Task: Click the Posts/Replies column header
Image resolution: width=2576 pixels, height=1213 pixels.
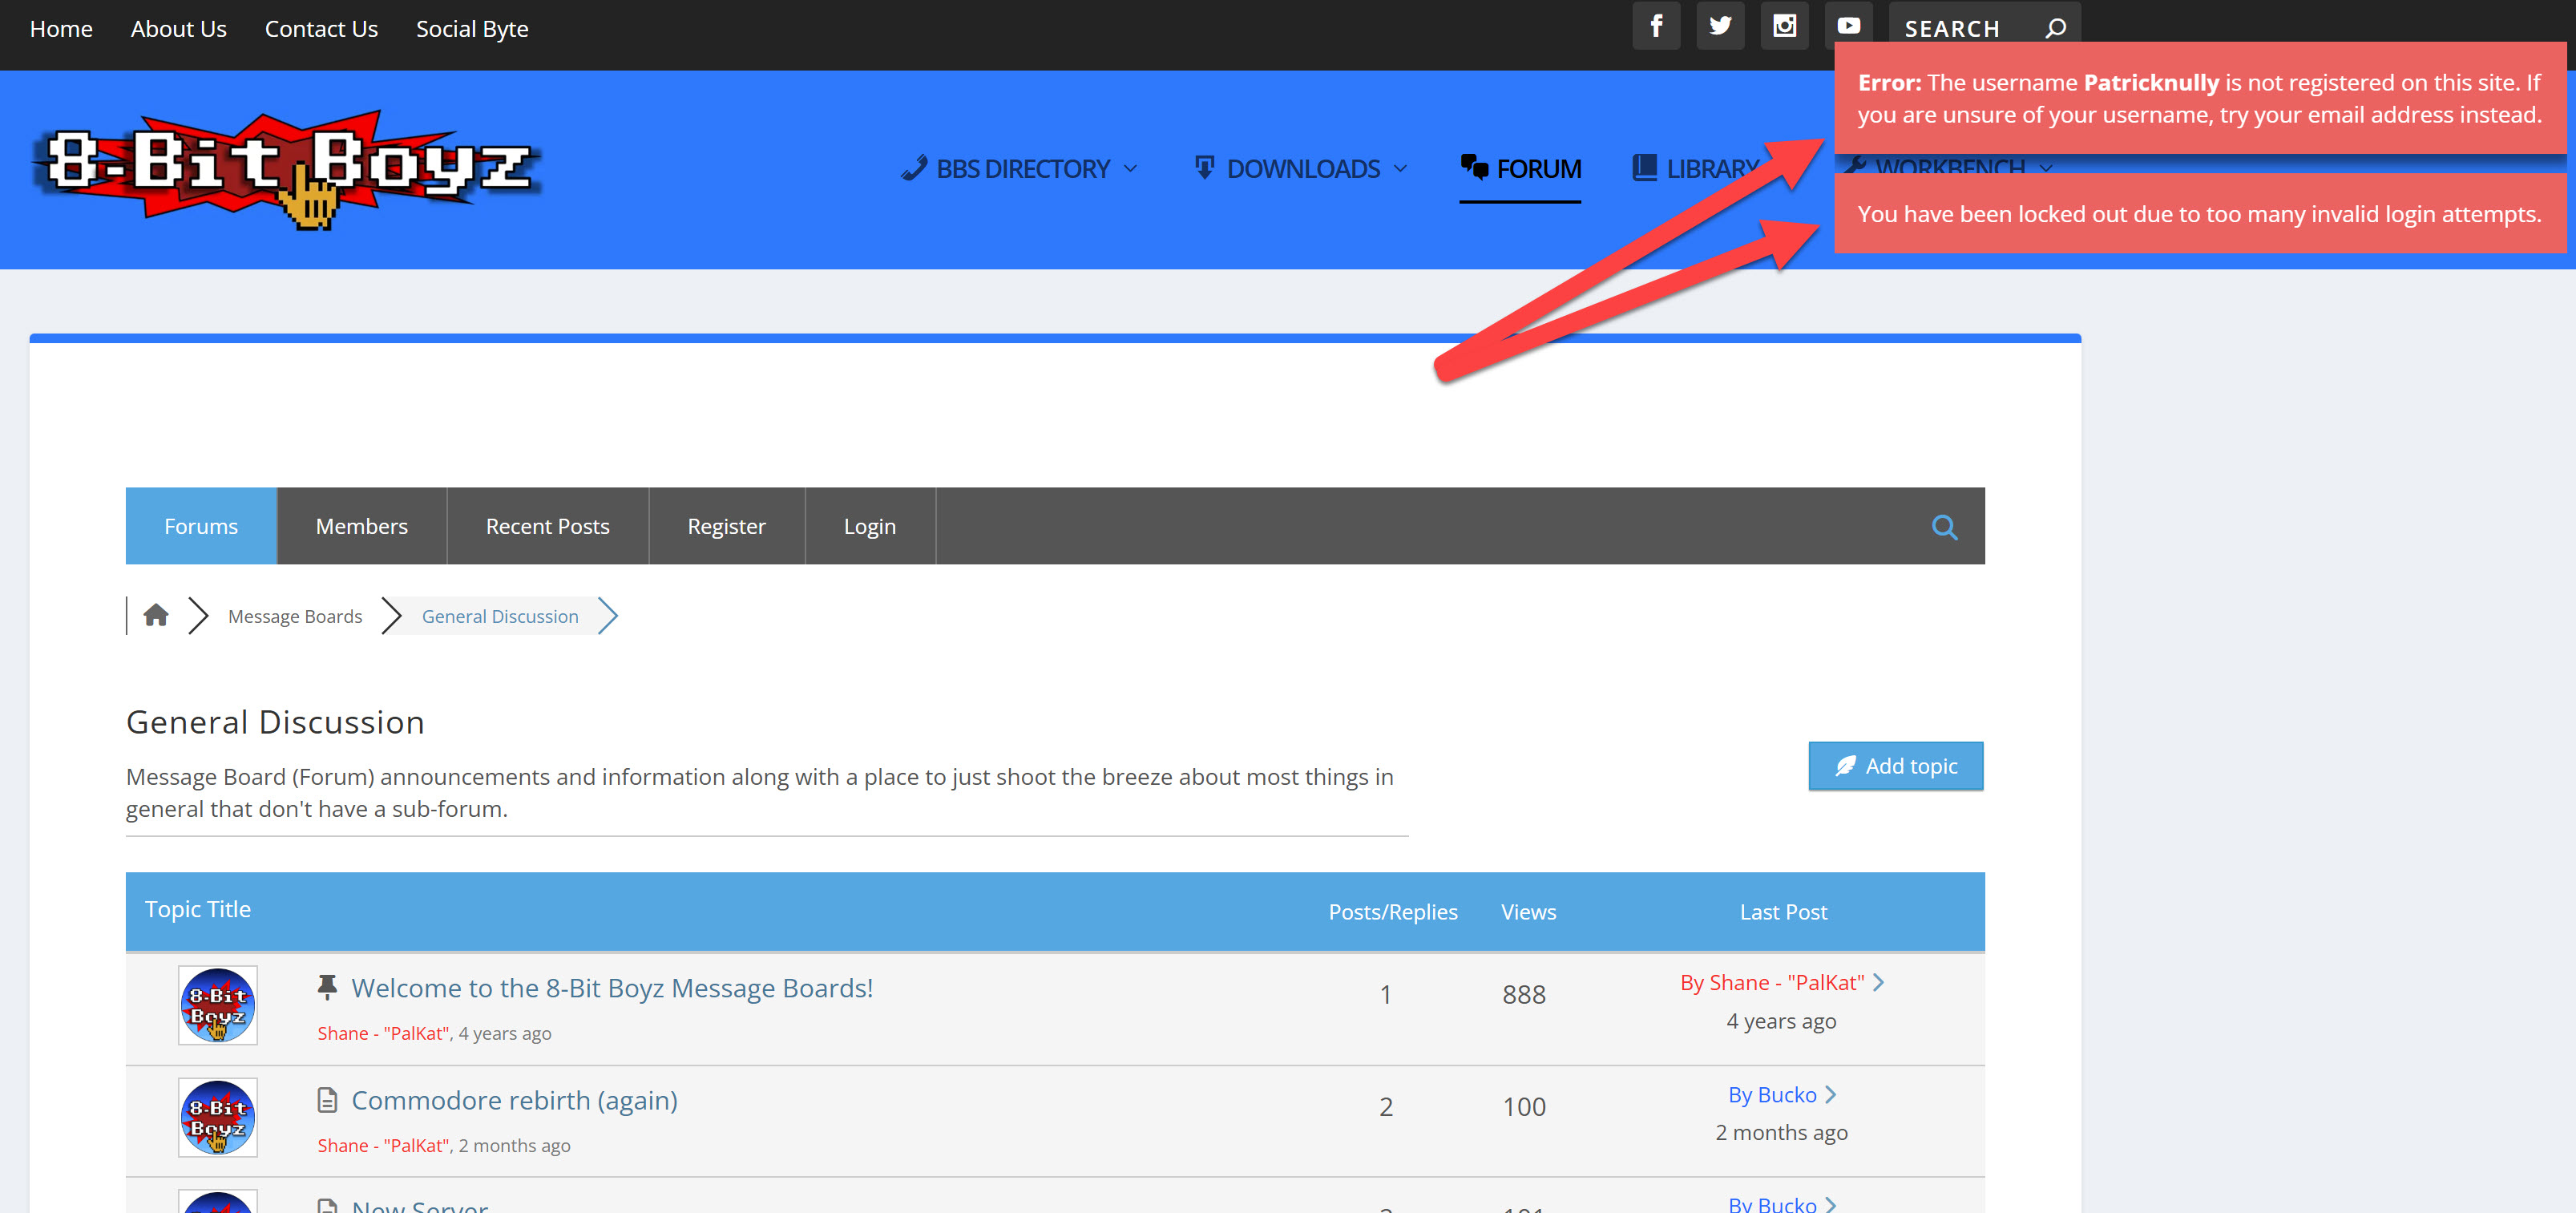Action: [1393, 912]
